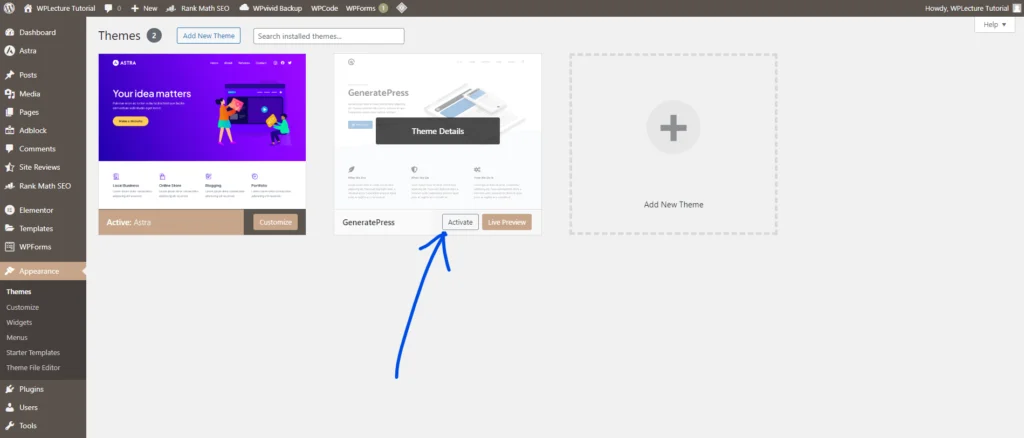Click the Rank Math SEO sidebar icon
The height and width of the screenshot is (438, 1024).
pyautogui.click(x=10, y=186)
